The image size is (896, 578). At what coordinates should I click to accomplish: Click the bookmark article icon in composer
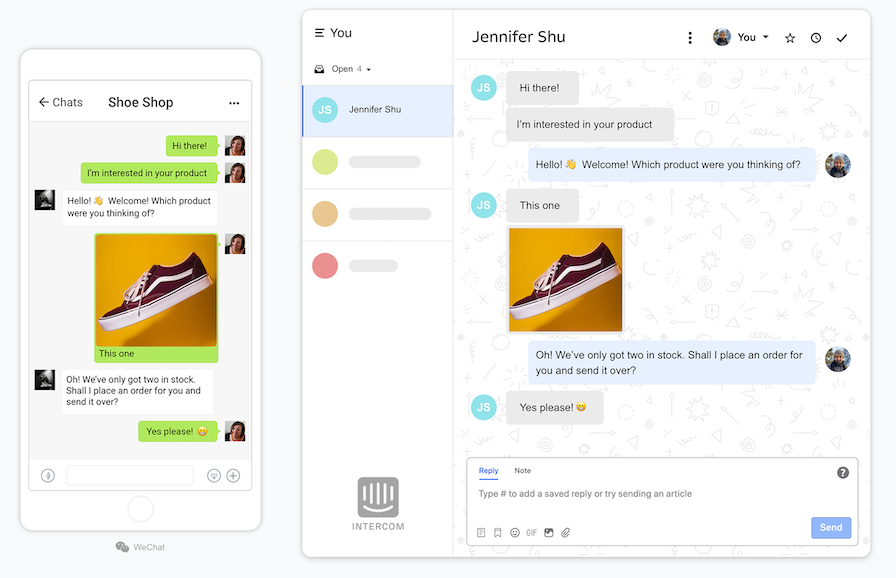click(497, 532)
